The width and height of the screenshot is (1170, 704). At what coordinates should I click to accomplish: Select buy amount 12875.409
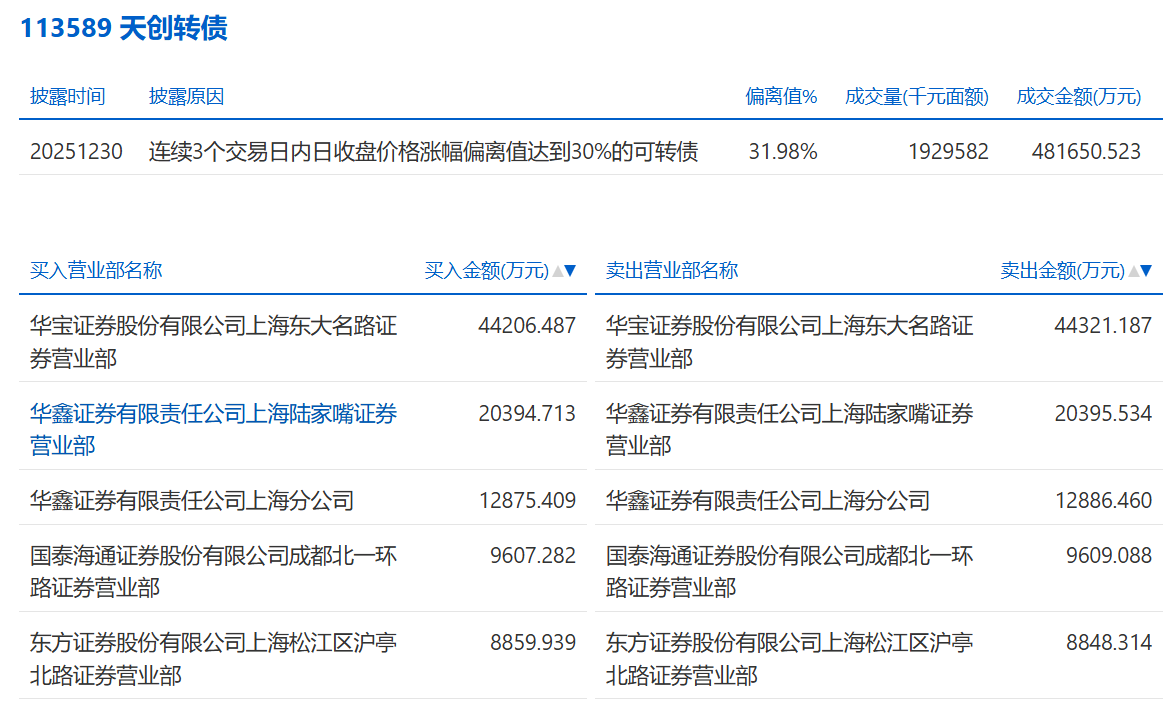tap(527, 500)
